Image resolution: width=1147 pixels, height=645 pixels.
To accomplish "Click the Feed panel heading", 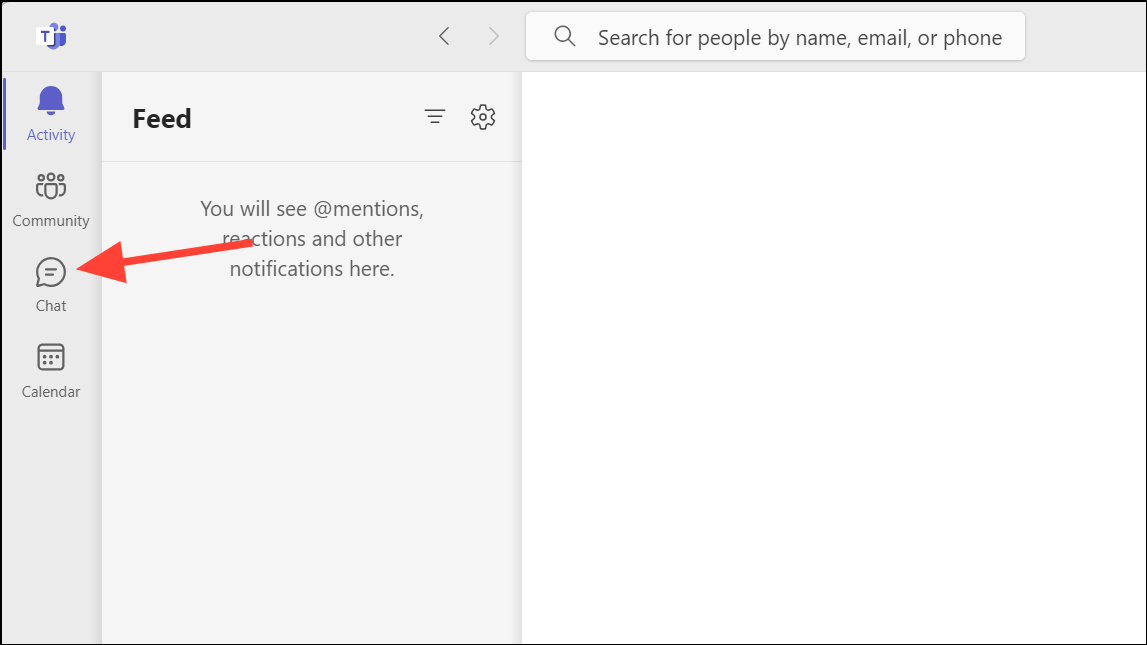I will coord(161,118).
